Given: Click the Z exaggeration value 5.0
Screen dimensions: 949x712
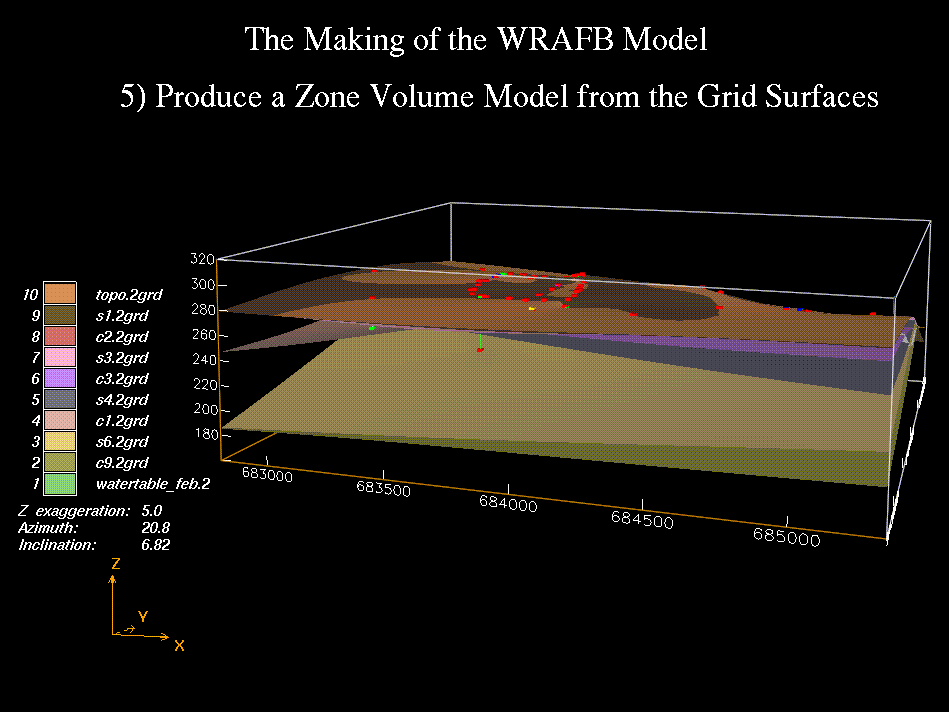Looking at the screenshot, I should [x=152, y=511].
